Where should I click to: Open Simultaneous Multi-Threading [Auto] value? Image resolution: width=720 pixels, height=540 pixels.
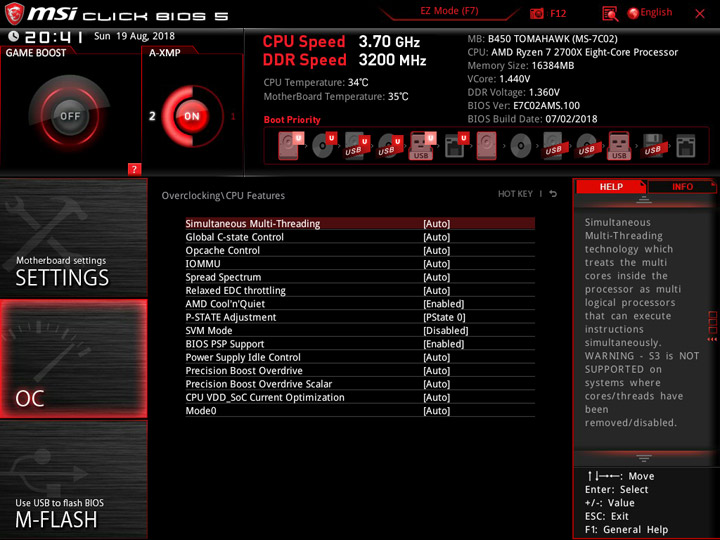[x=437, y=224]
